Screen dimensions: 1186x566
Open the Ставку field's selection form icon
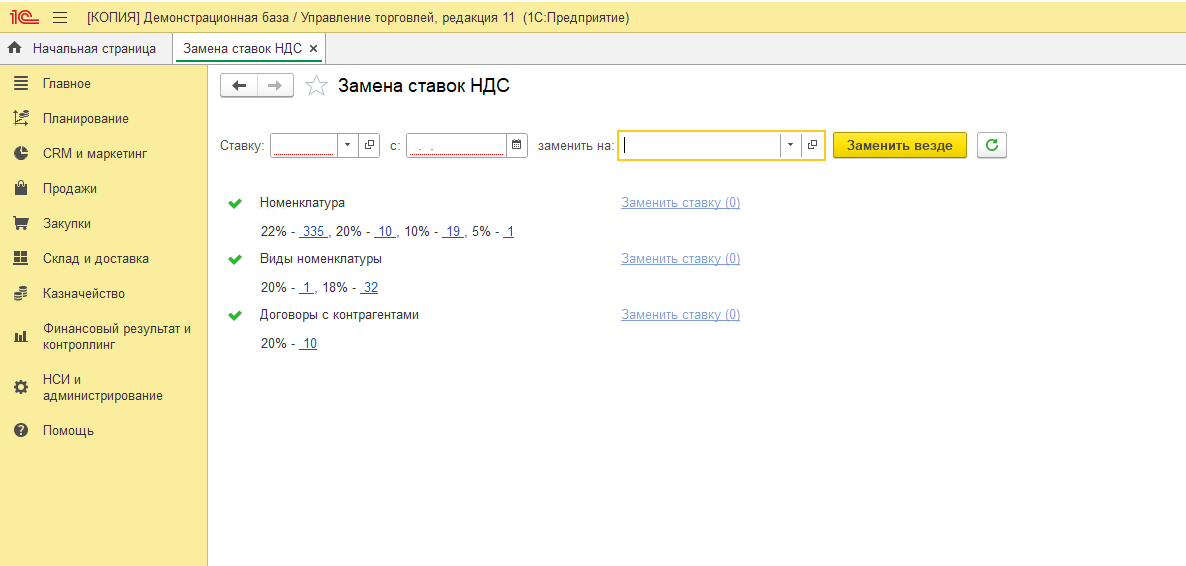tap(369, 145)
